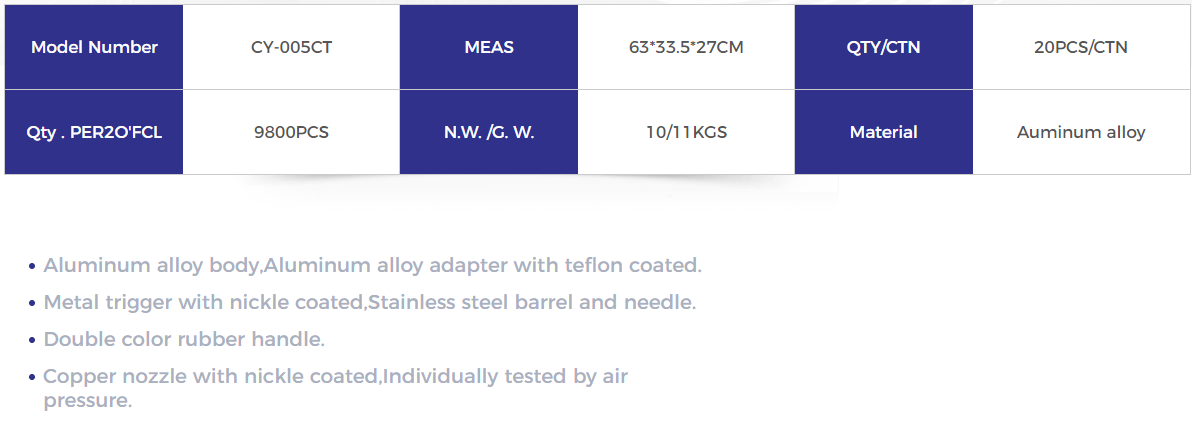
Task: Click the bullet dot before Aluminum alloy body
Action: 32,267
